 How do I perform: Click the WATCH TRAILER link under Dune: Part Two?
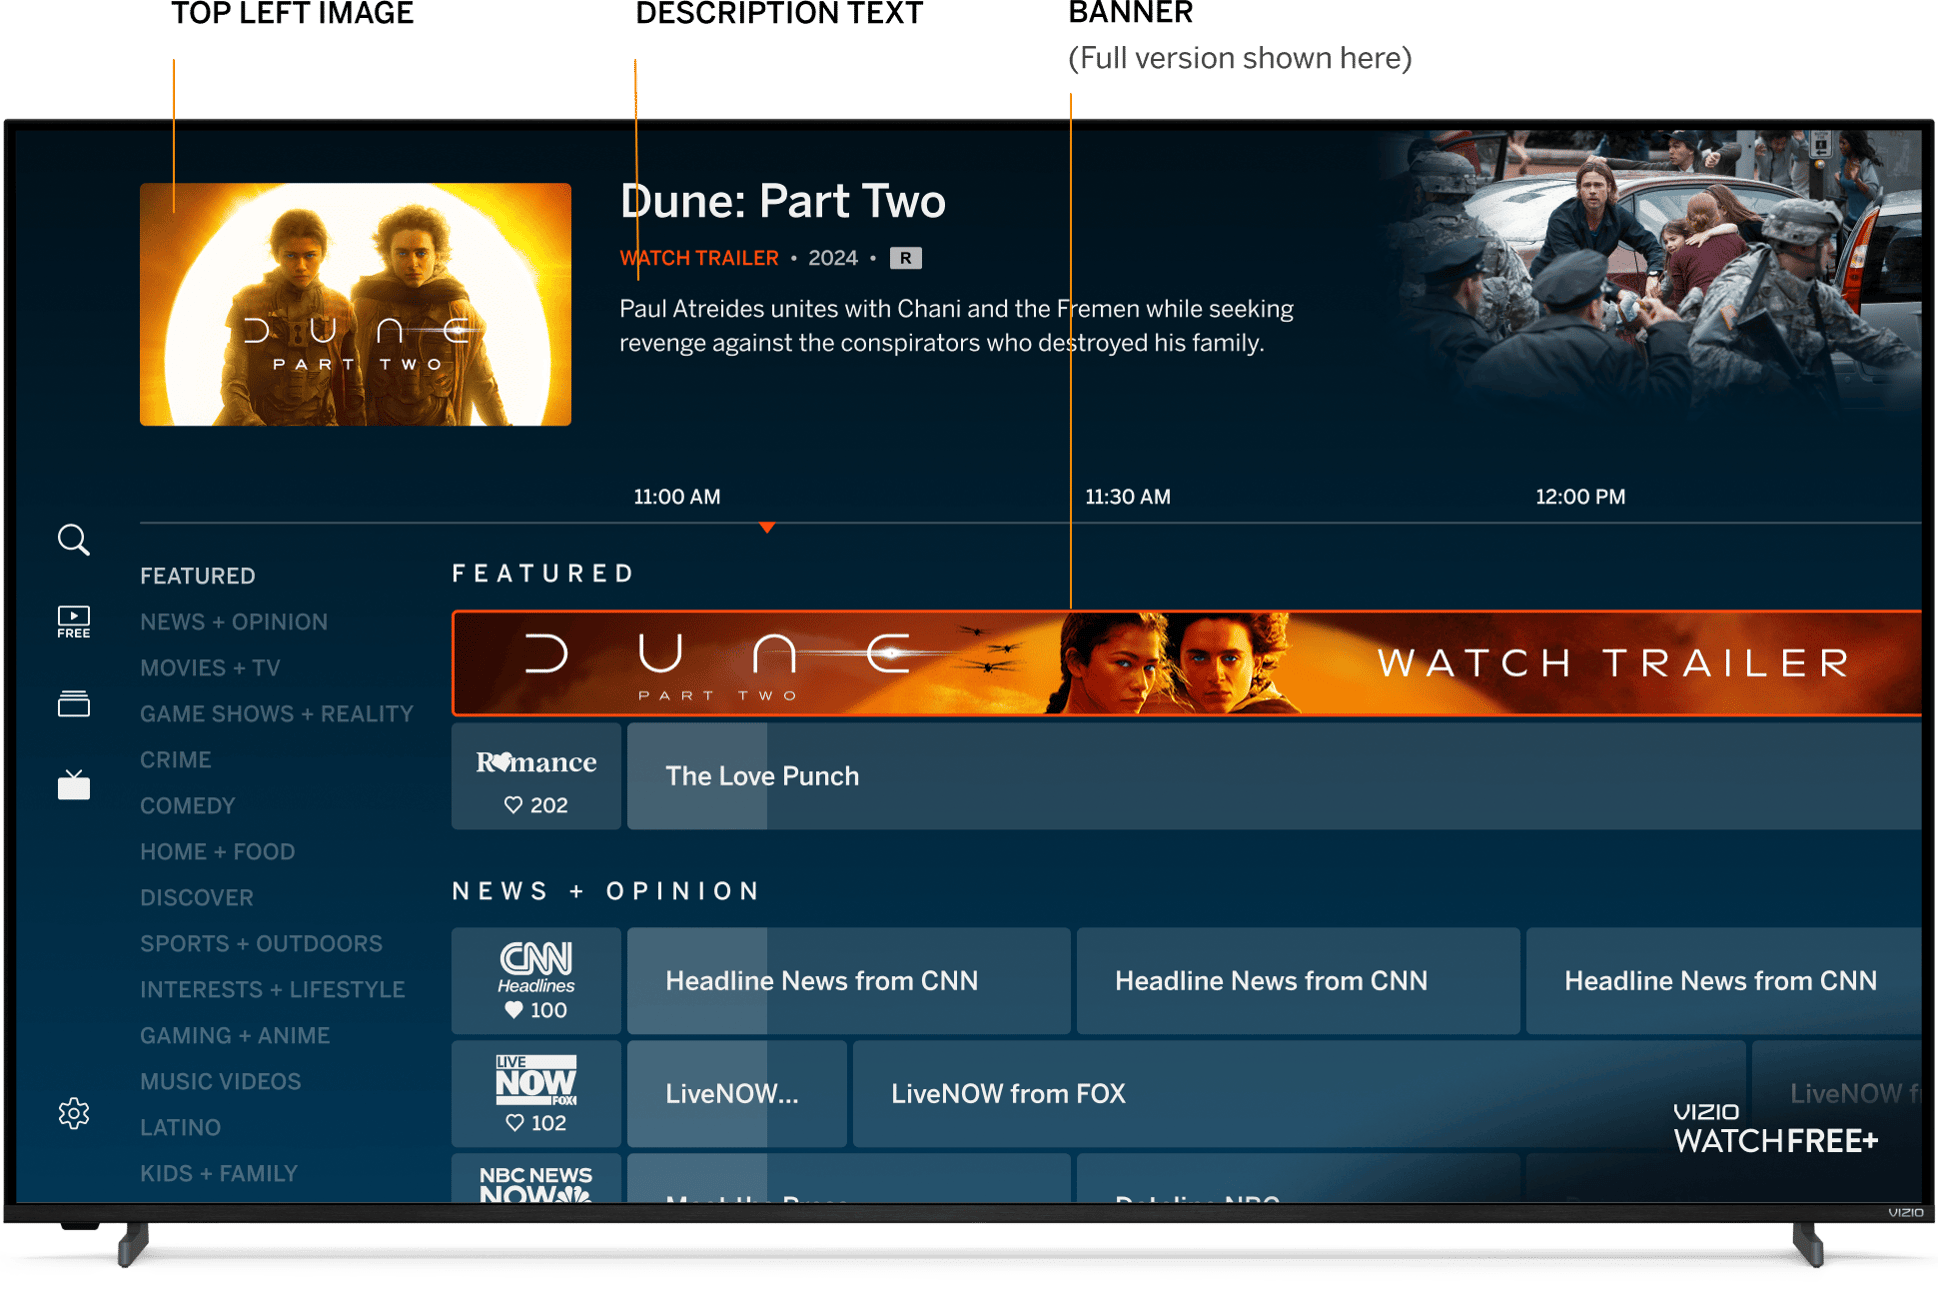tap(699, 257)
